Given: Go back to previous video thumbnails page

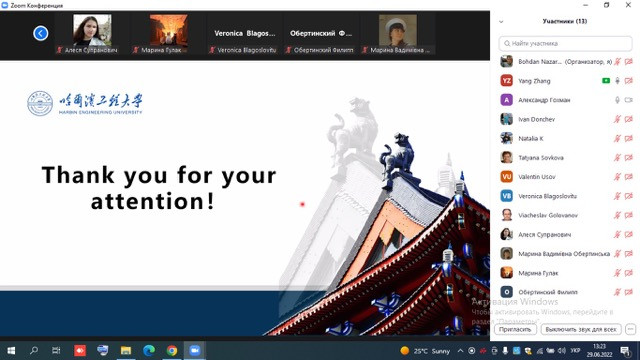Looking at the screenshot, I should (x=40, y=33).
